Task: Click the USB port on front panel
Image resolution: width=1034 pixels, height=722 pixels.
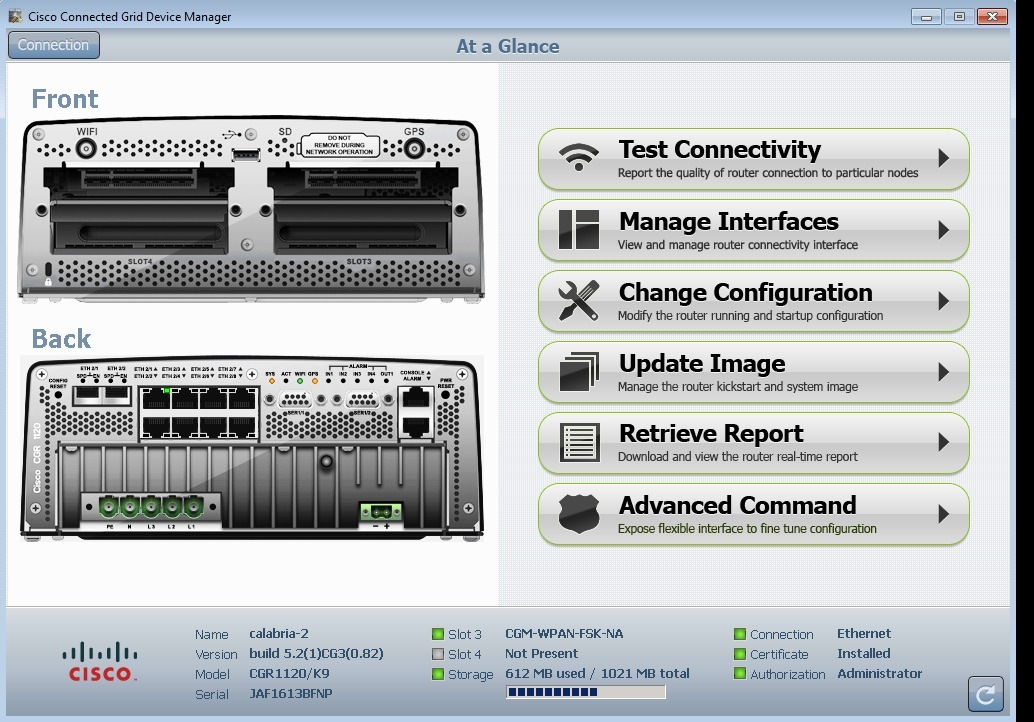Action: pyautogui.click(x=246, y=155)
